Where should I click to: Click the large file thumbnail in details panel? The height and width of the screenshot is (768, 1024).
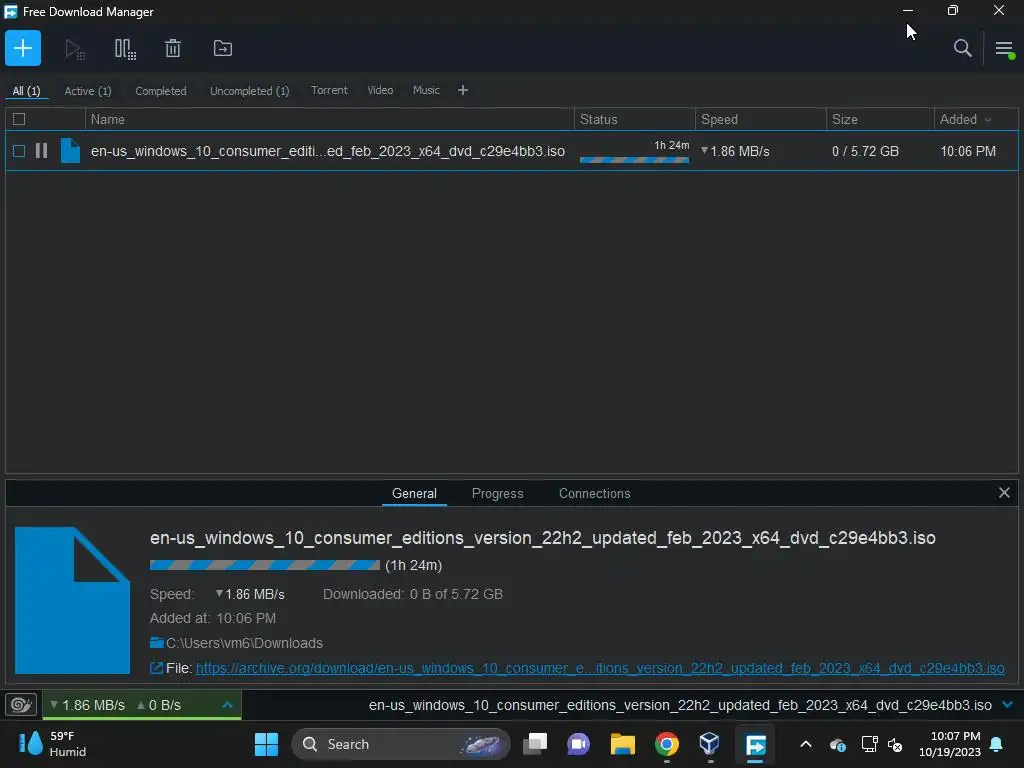(72, 600)
